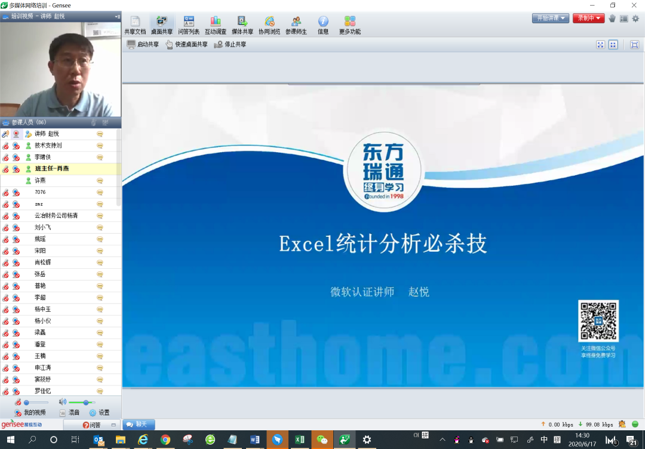
Task: Open chat bubble for 讲师 赵悦
Action: 100,134
